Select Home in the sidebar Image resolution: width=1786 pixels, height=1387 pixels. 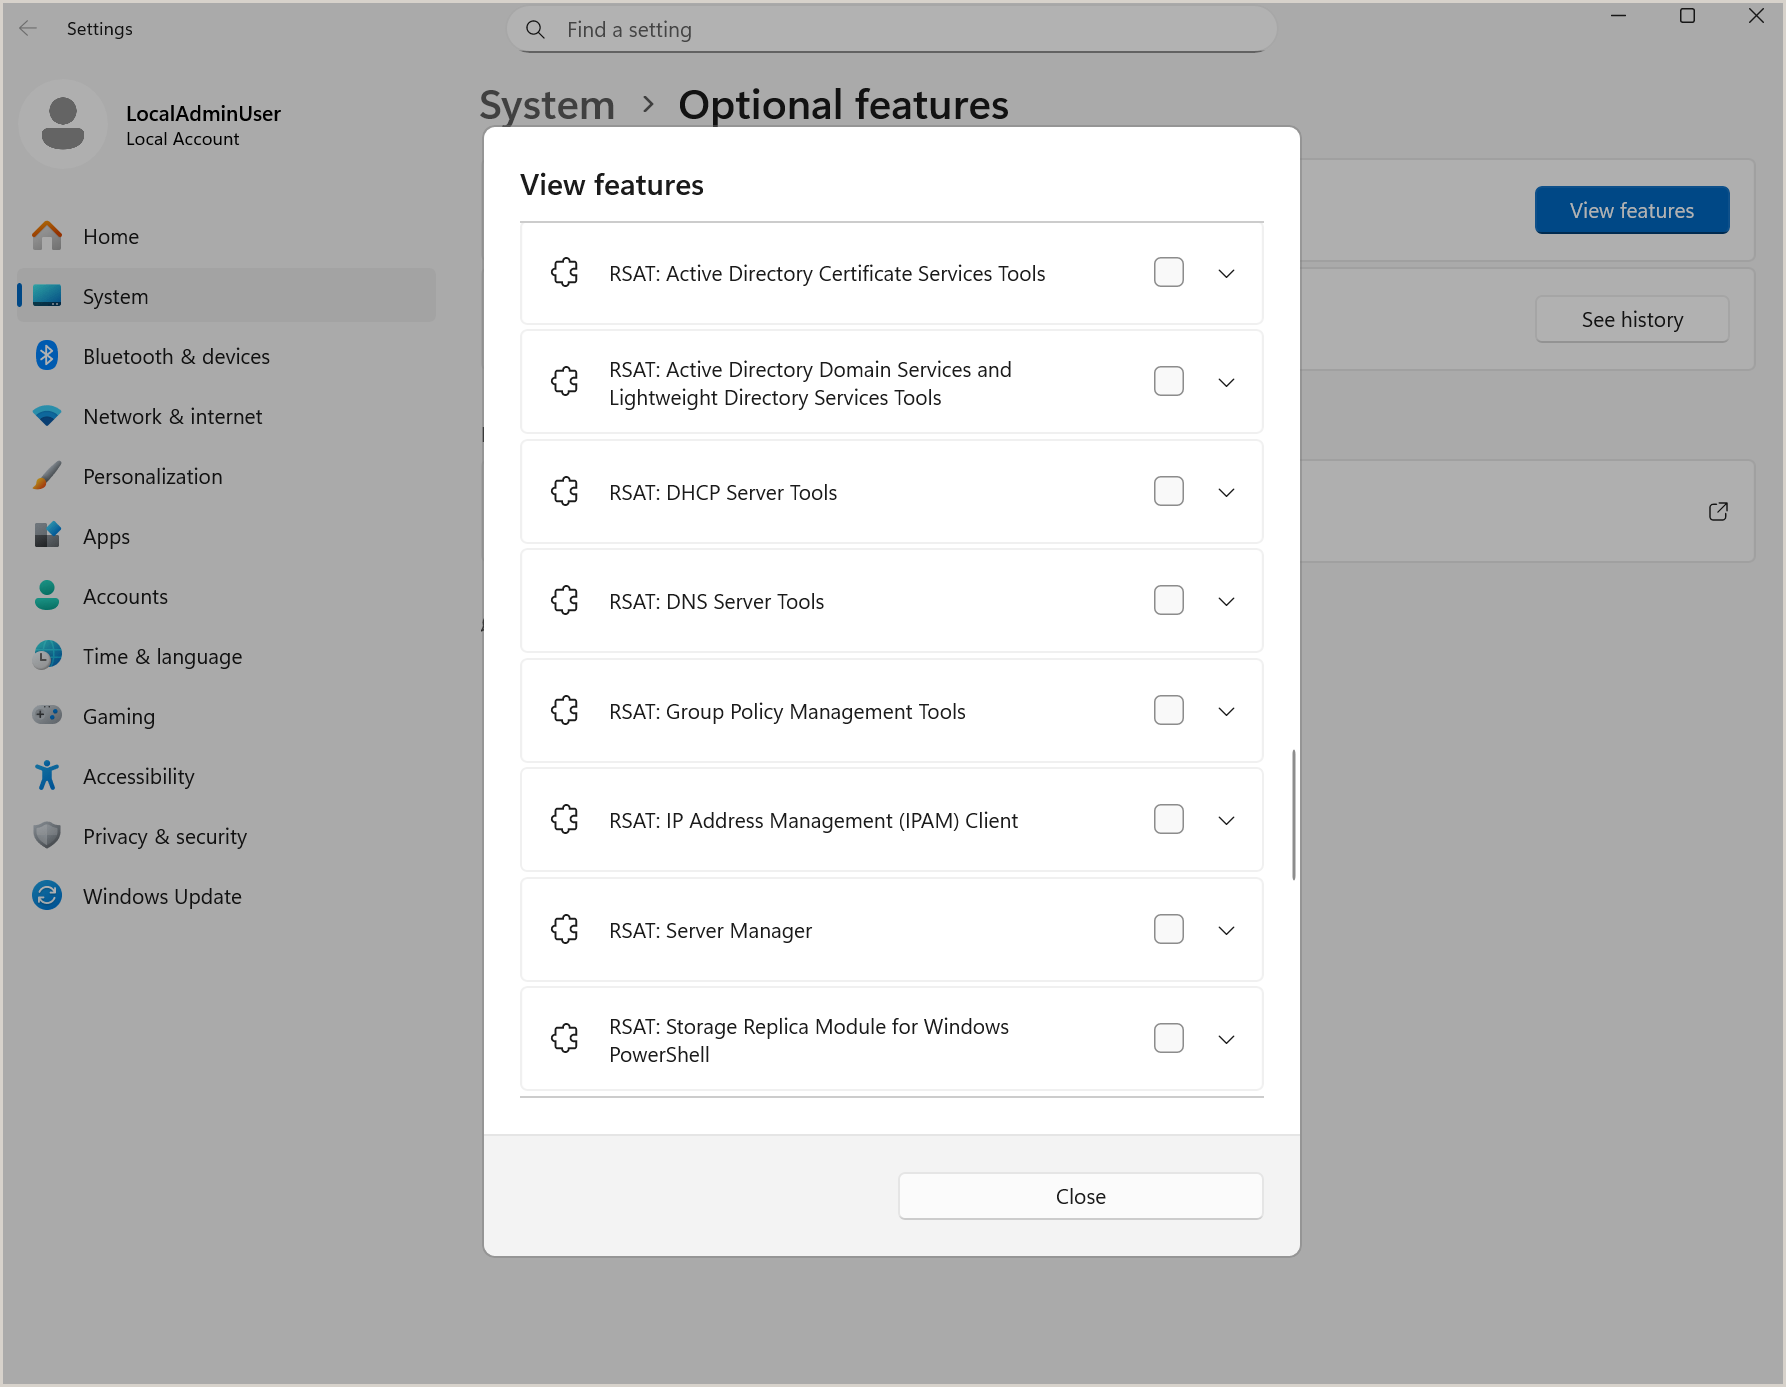pyautogui.click(x=110, y=236)
